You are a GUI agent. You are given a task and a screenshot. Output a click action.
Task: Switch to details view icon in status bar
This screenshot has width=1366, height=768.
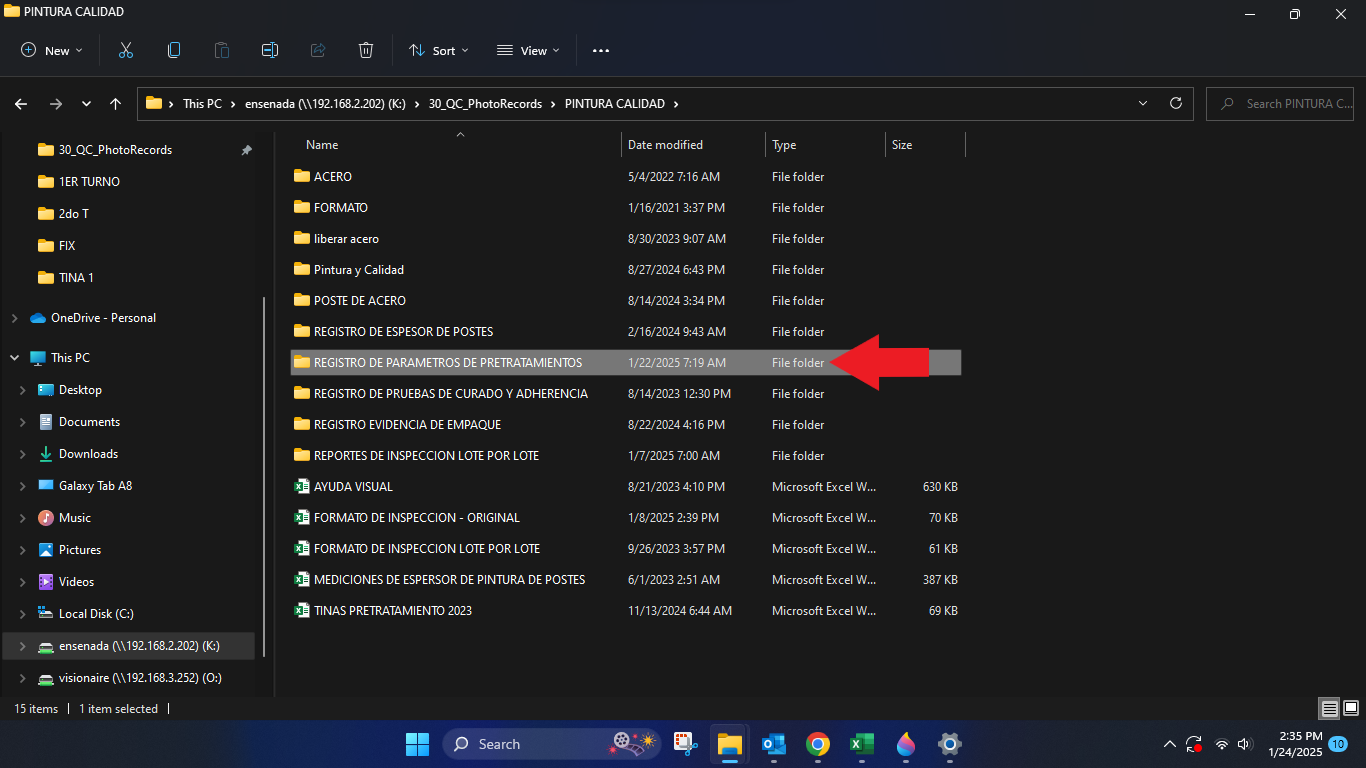(x=1329, y=709)
